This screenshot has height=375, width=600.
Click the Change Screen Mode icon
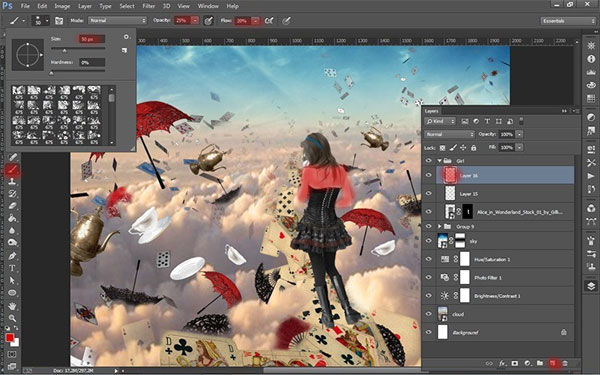12,366
